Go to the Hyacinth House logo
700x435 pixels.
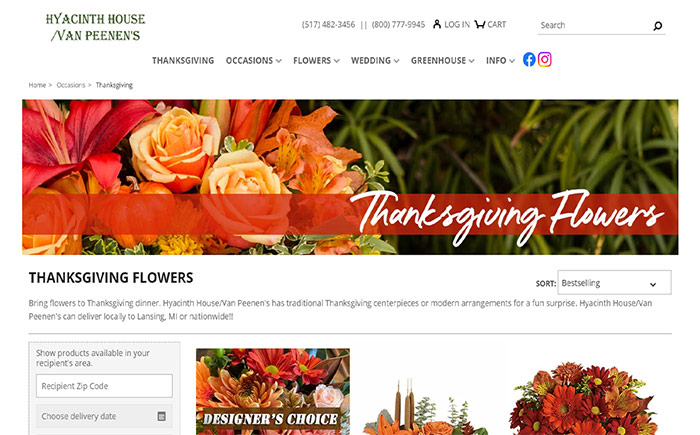tap(96, 27)
